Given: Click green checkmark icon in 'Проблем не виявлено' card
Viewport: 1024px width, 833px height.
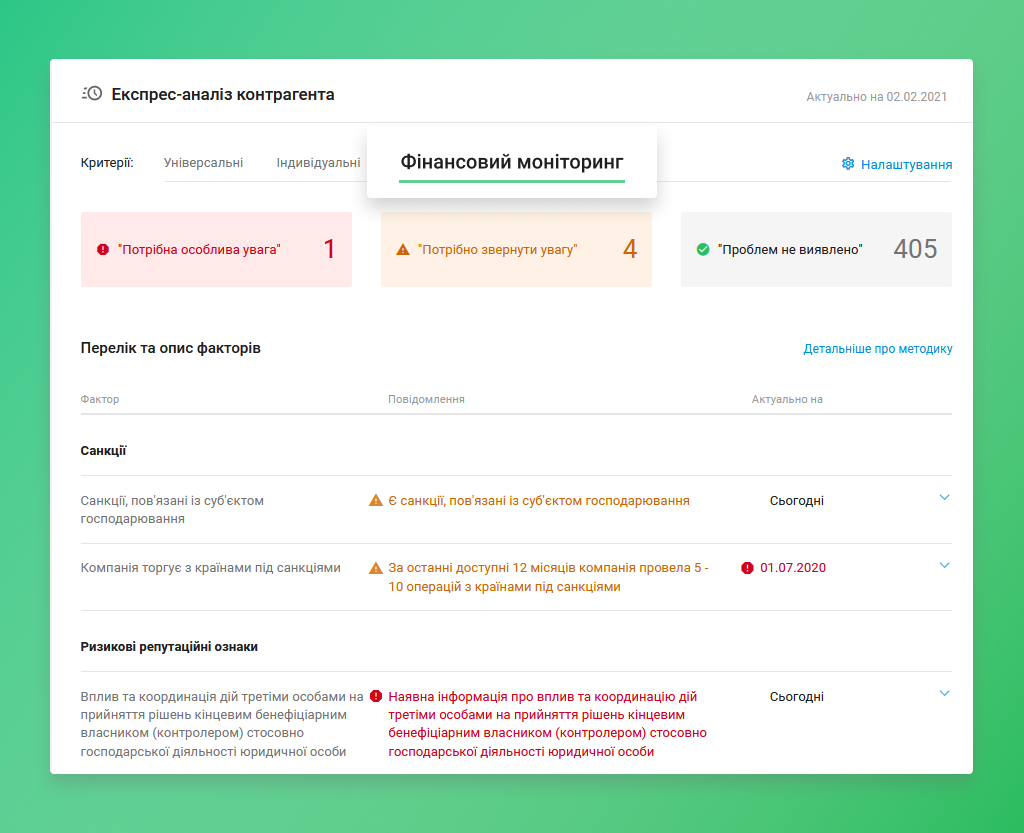Looking at the screenshot, I should 703,250.
